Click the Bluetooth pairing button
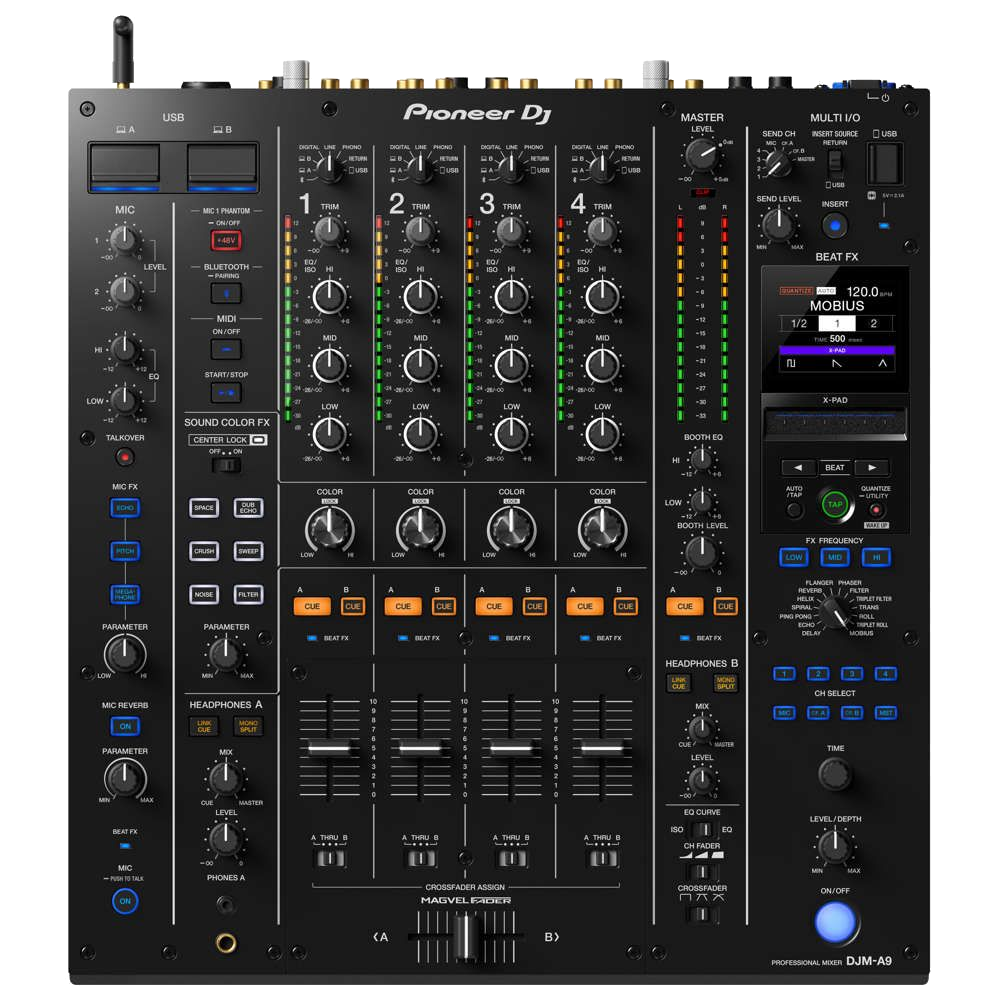This screenshot has width=1000, height=1000. (226, 293)
